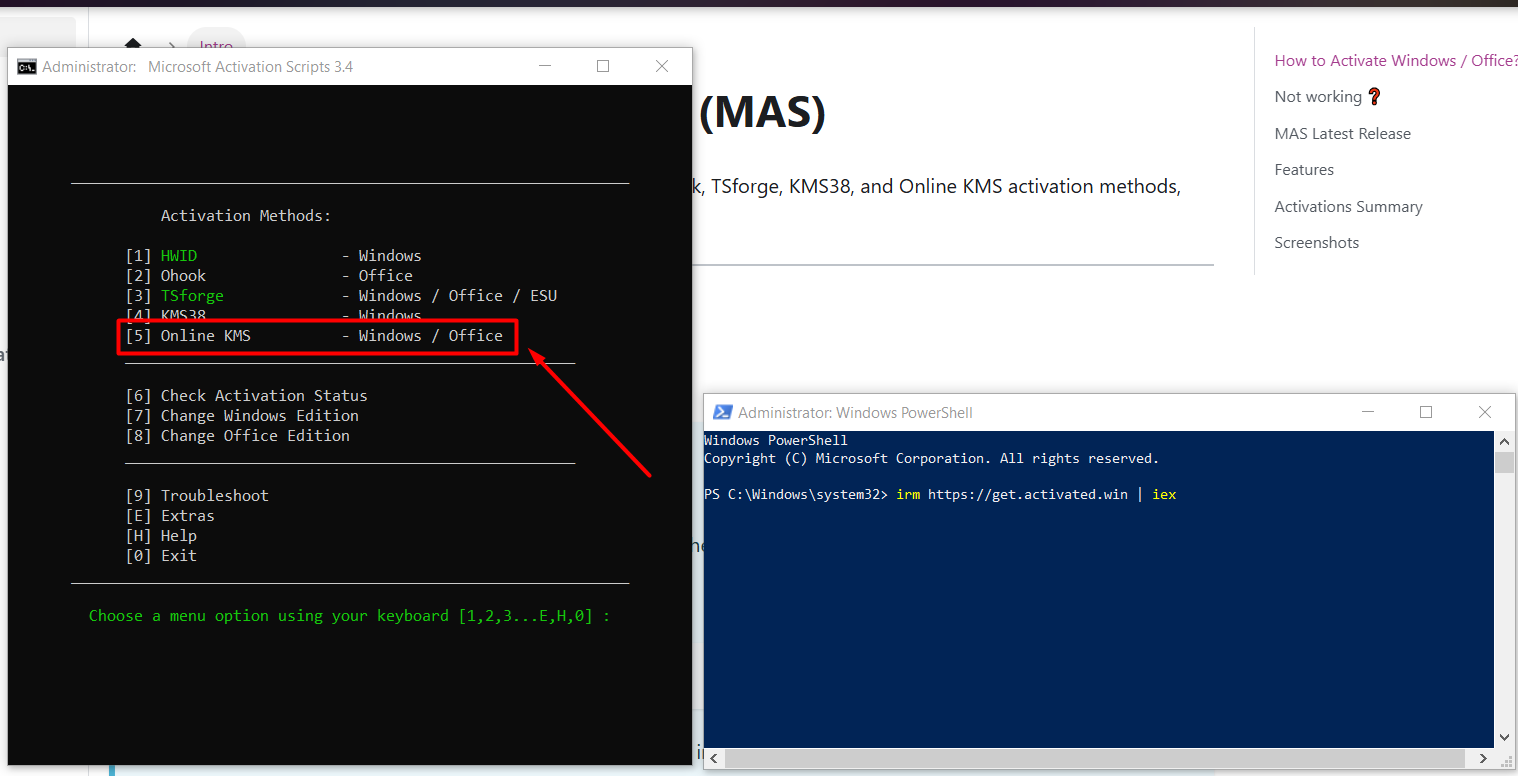Jump to the Features section
The width and height of the screenshot is (1518, 776).
(1304, 170)
